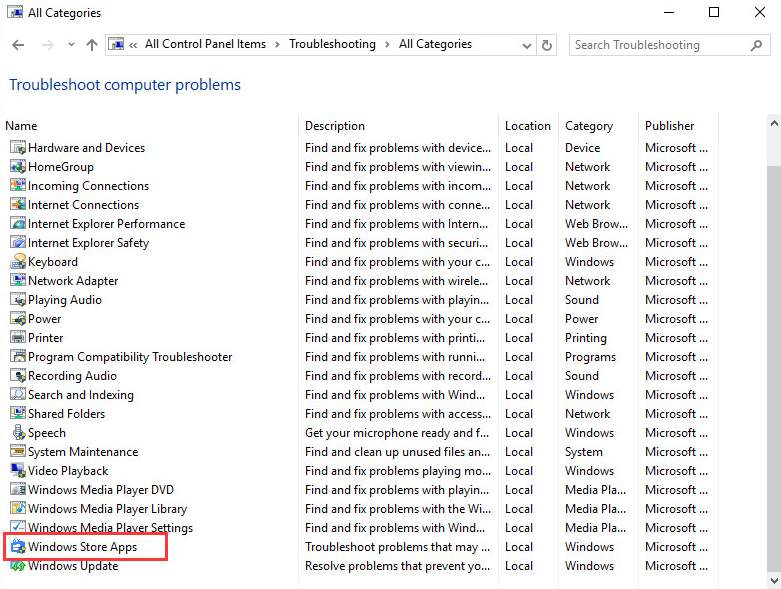Click 'Troubleshoot computer problems' heading
Viewport: 781px width, 589px height.
pos(125,85)
